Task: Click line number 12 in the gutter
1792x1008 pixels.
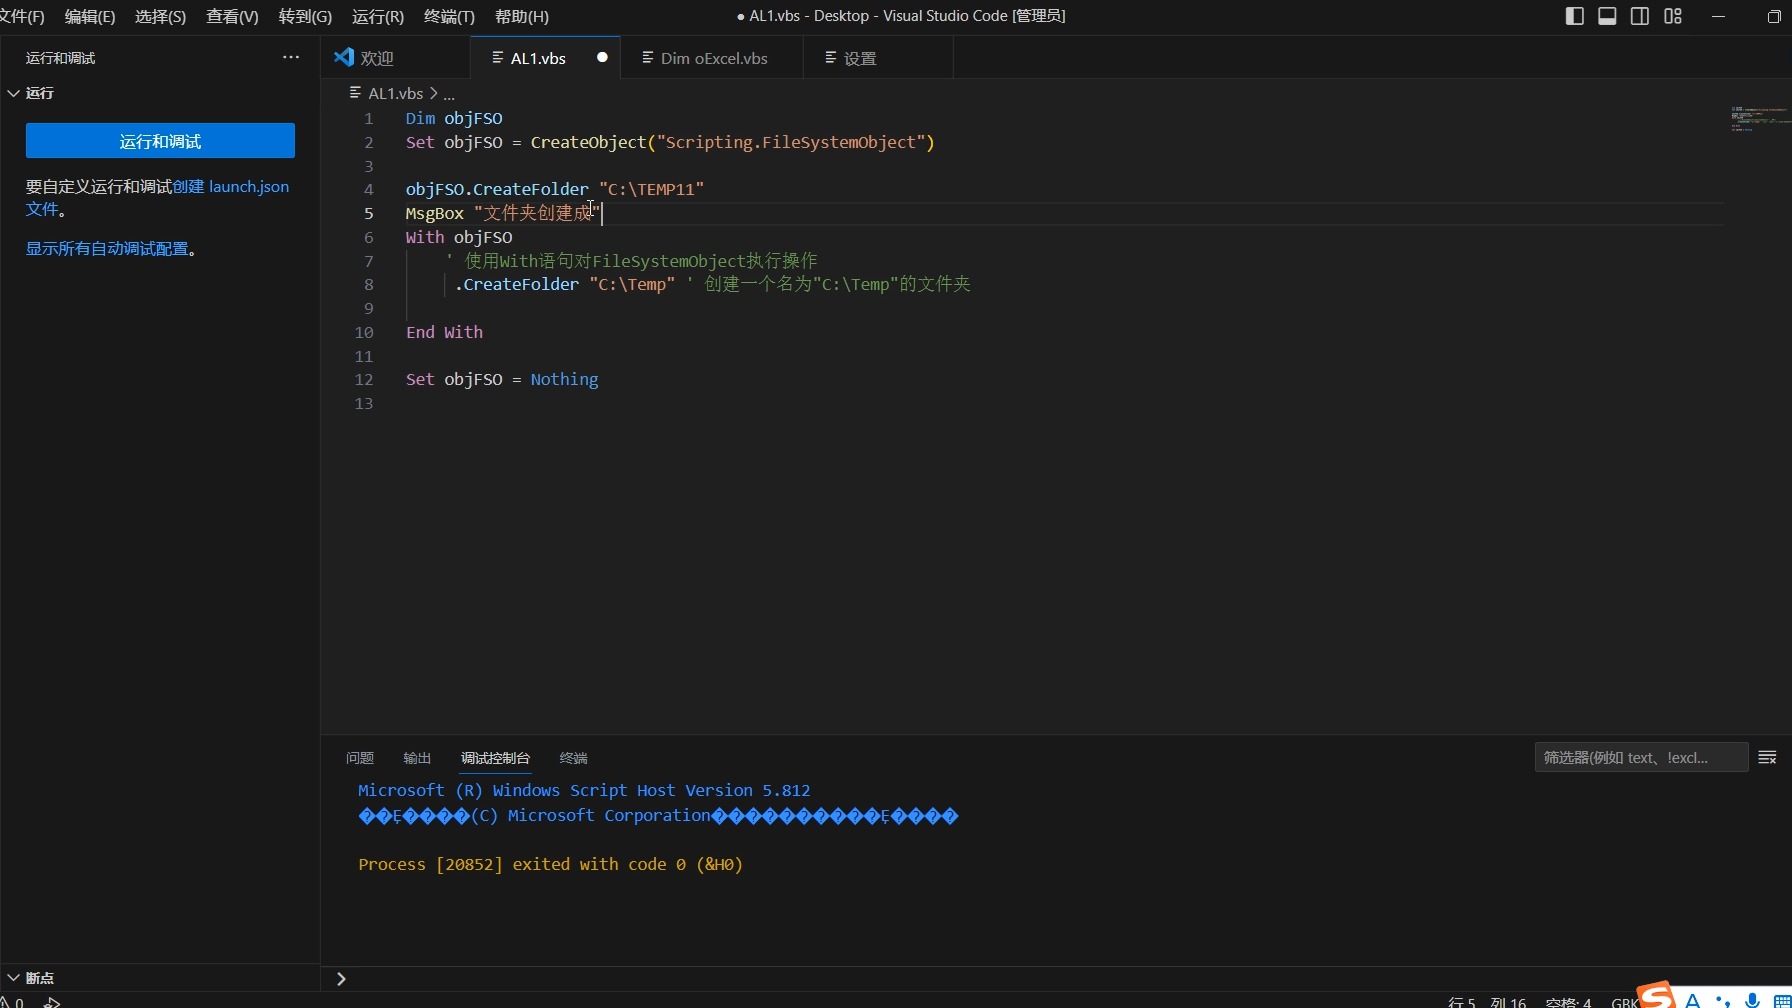Action: click(363, 380)
